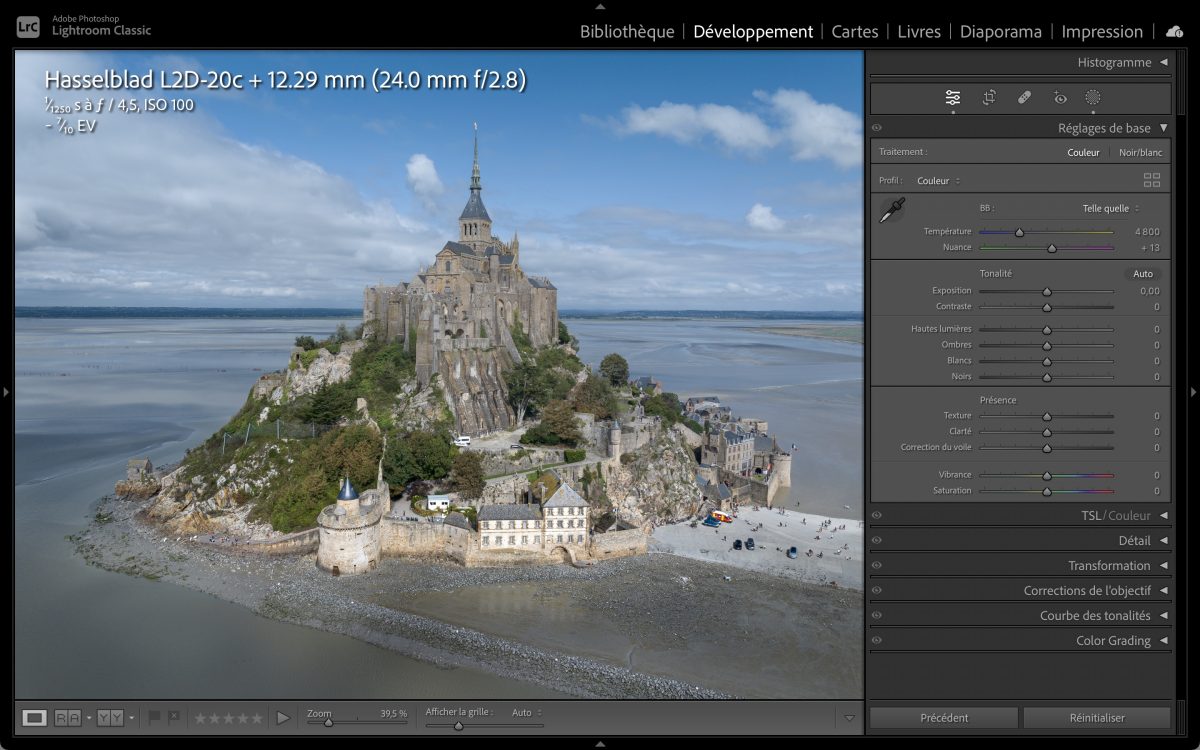Pick the white balance eyedropper
Viewport: 1200px width, 750px height.
pyautogui.click(x=892, y=210)
